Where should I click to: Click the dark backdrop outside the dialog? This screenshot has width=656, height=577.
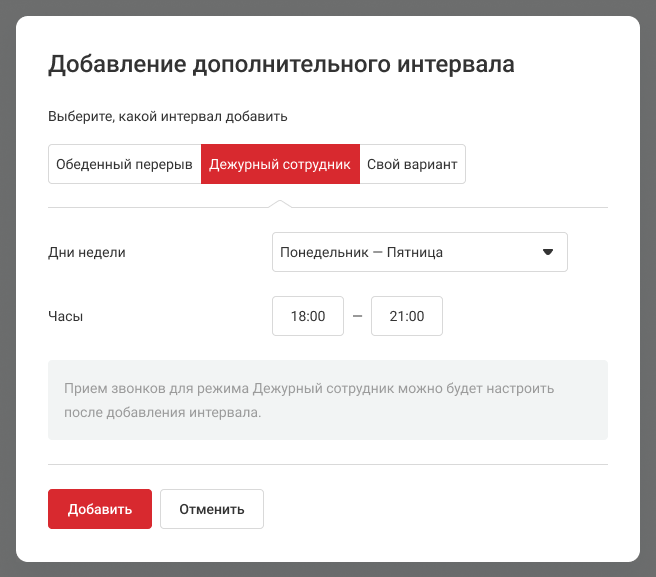pyautogui.click(x=7, y=300)
